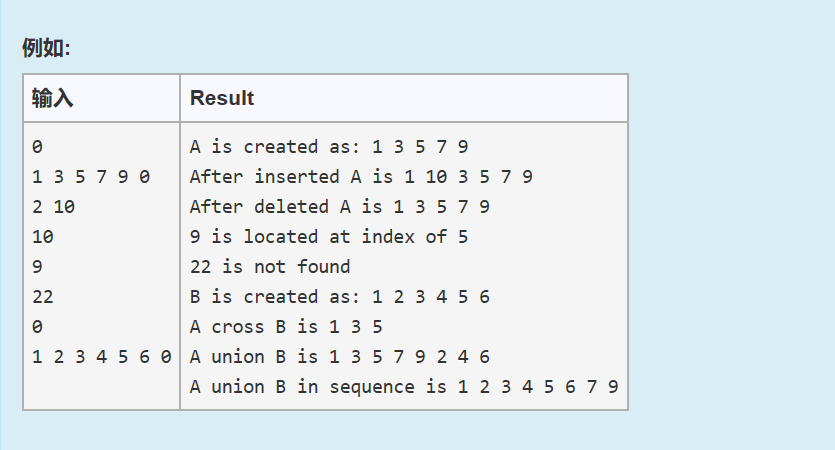Screen dimensions: 835x450
Task: Click input line '10' below '2 10'
Action: coord(43,237)
